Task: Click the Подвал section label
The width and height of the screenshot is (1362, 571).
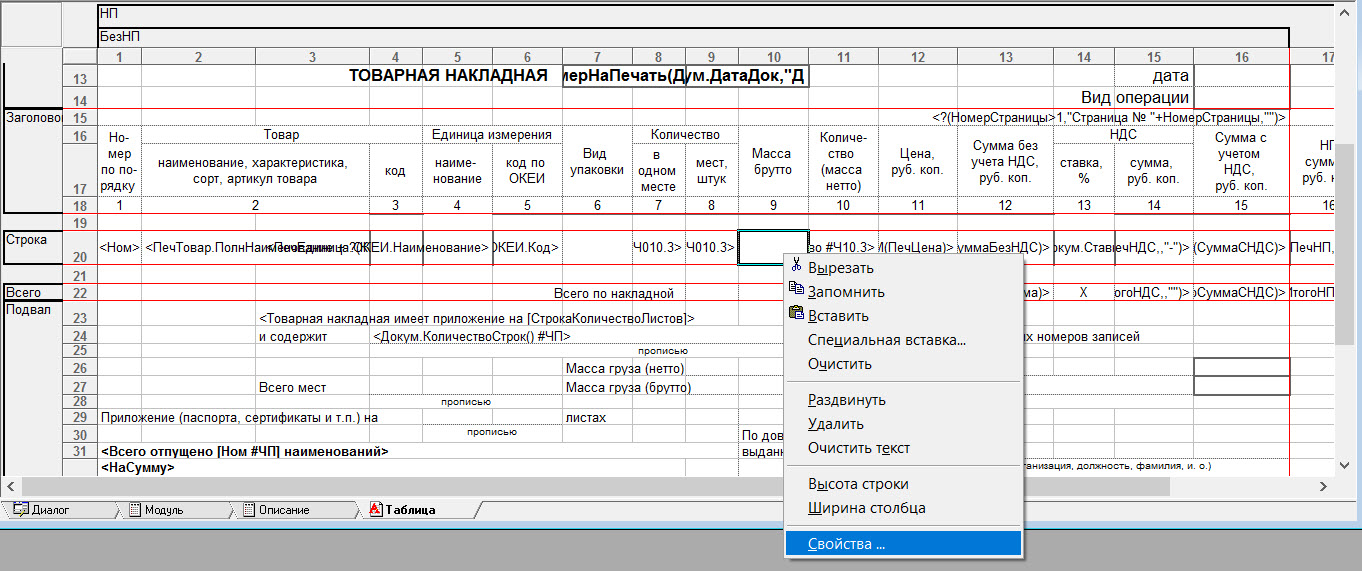Action: pos(26,309)
